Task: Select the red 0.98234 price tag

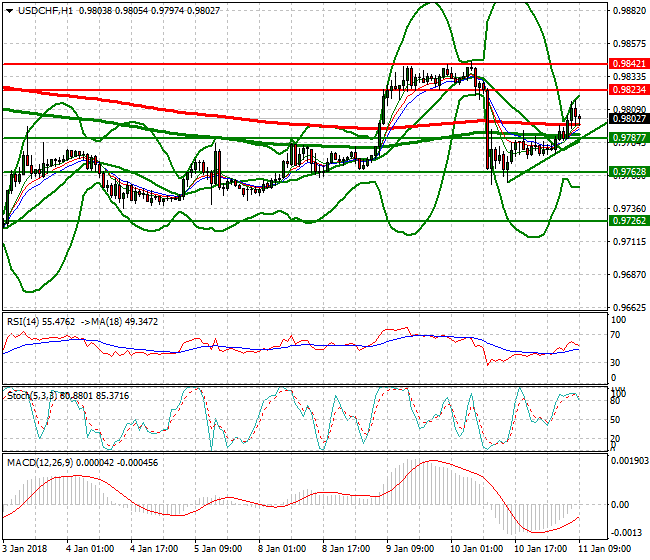Action: [x=628, y=89]
